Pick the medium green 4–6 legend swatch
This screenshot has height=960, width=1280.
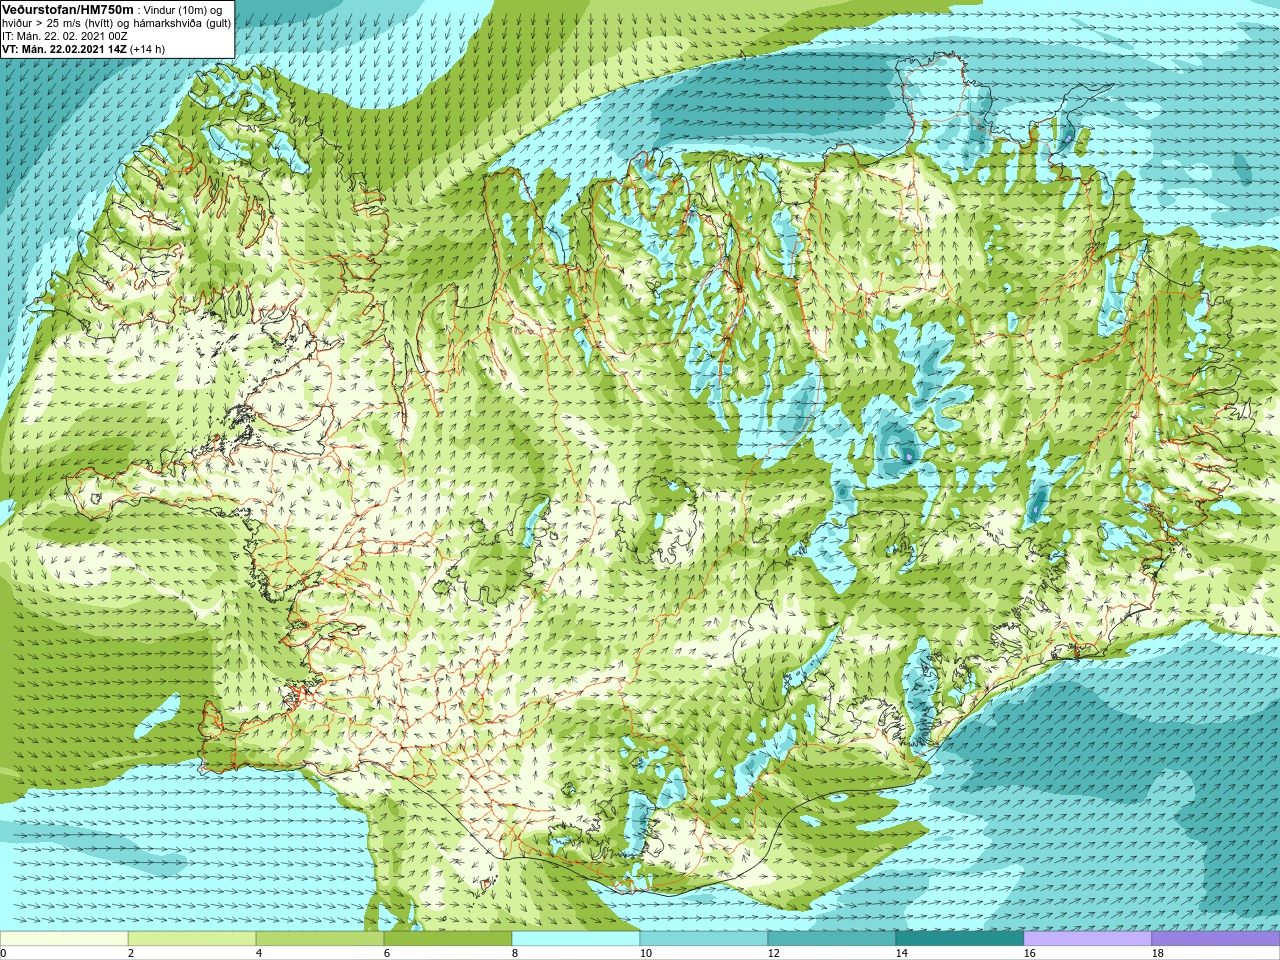click(320, 939)
